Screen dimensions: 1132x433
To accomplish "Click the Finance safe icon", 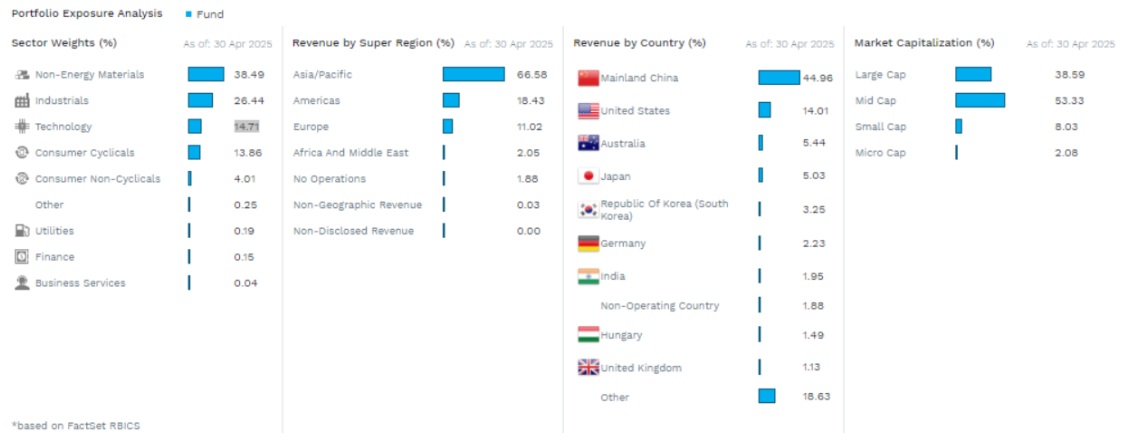I will (x=22, y=257).
